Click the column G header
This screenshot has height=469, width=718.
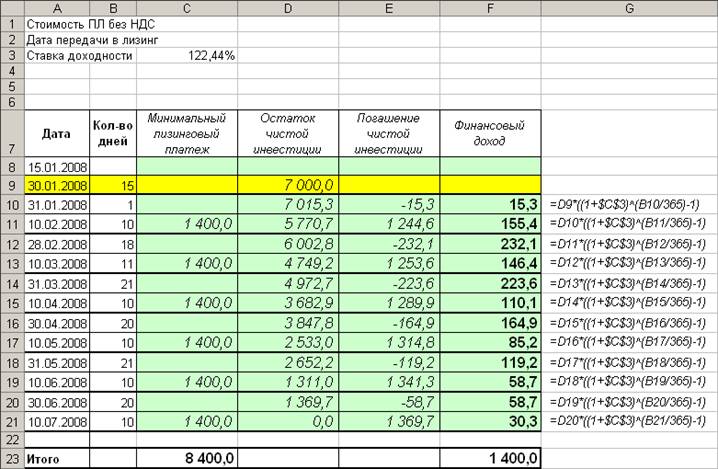click(628, 8)
